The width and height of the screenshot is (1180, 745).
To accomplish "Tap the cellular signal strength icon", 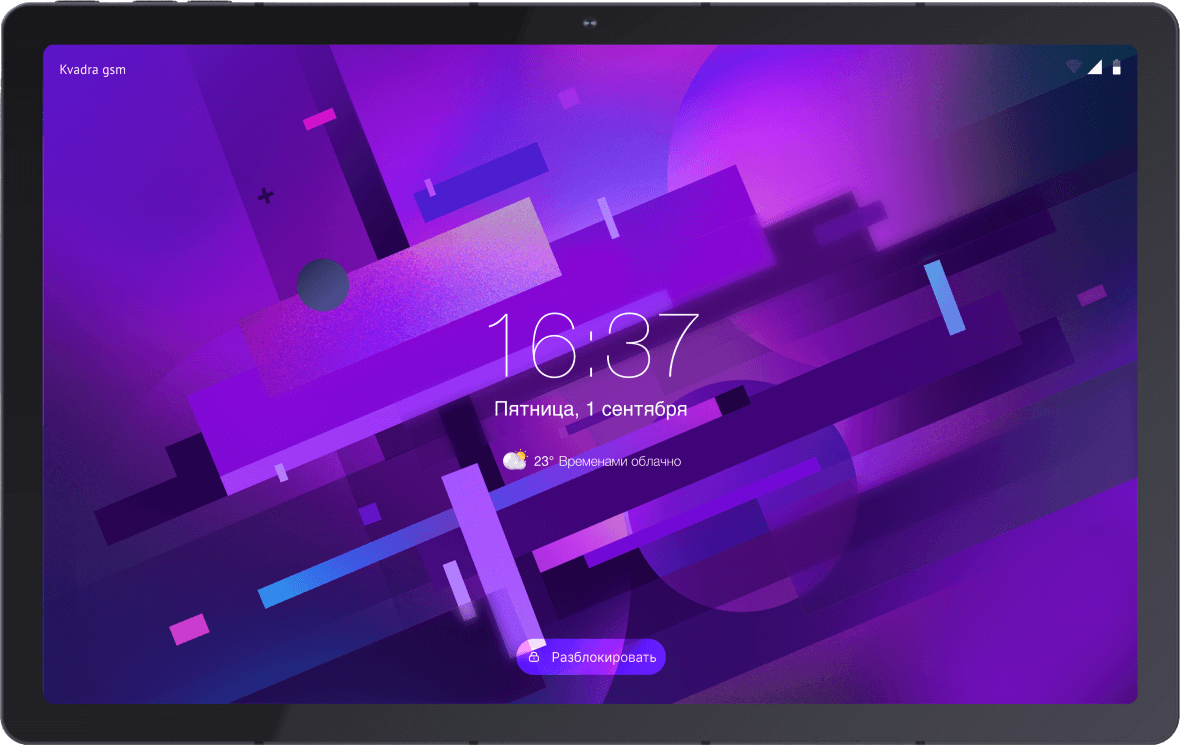I will [1095, 67].
